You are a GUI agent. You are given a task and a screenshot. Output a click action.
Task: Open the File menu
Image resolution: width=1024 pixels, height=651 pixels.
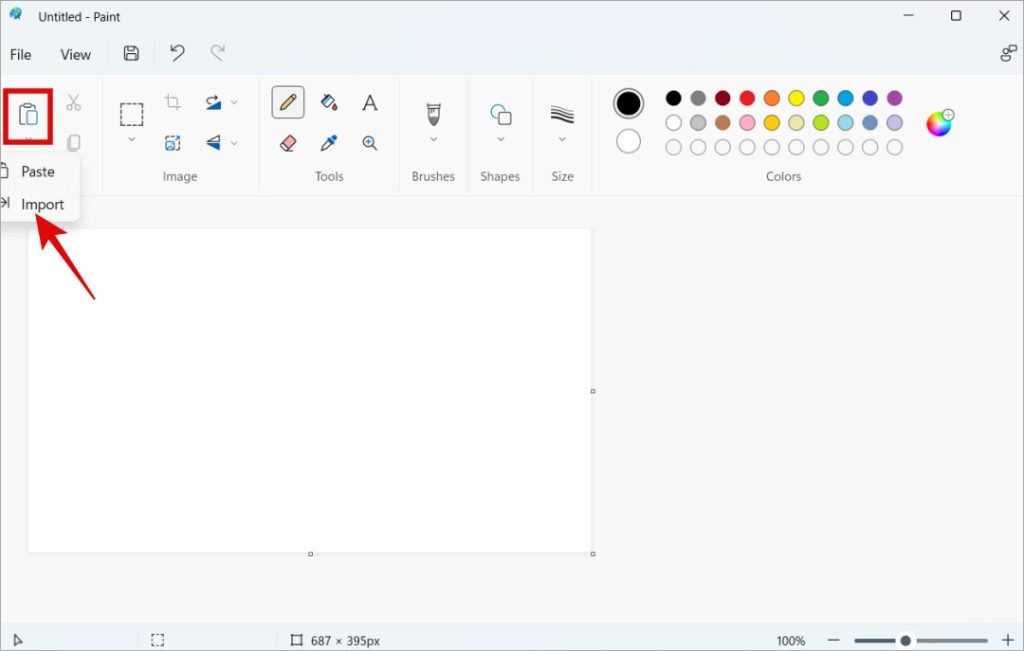point(20,54)
